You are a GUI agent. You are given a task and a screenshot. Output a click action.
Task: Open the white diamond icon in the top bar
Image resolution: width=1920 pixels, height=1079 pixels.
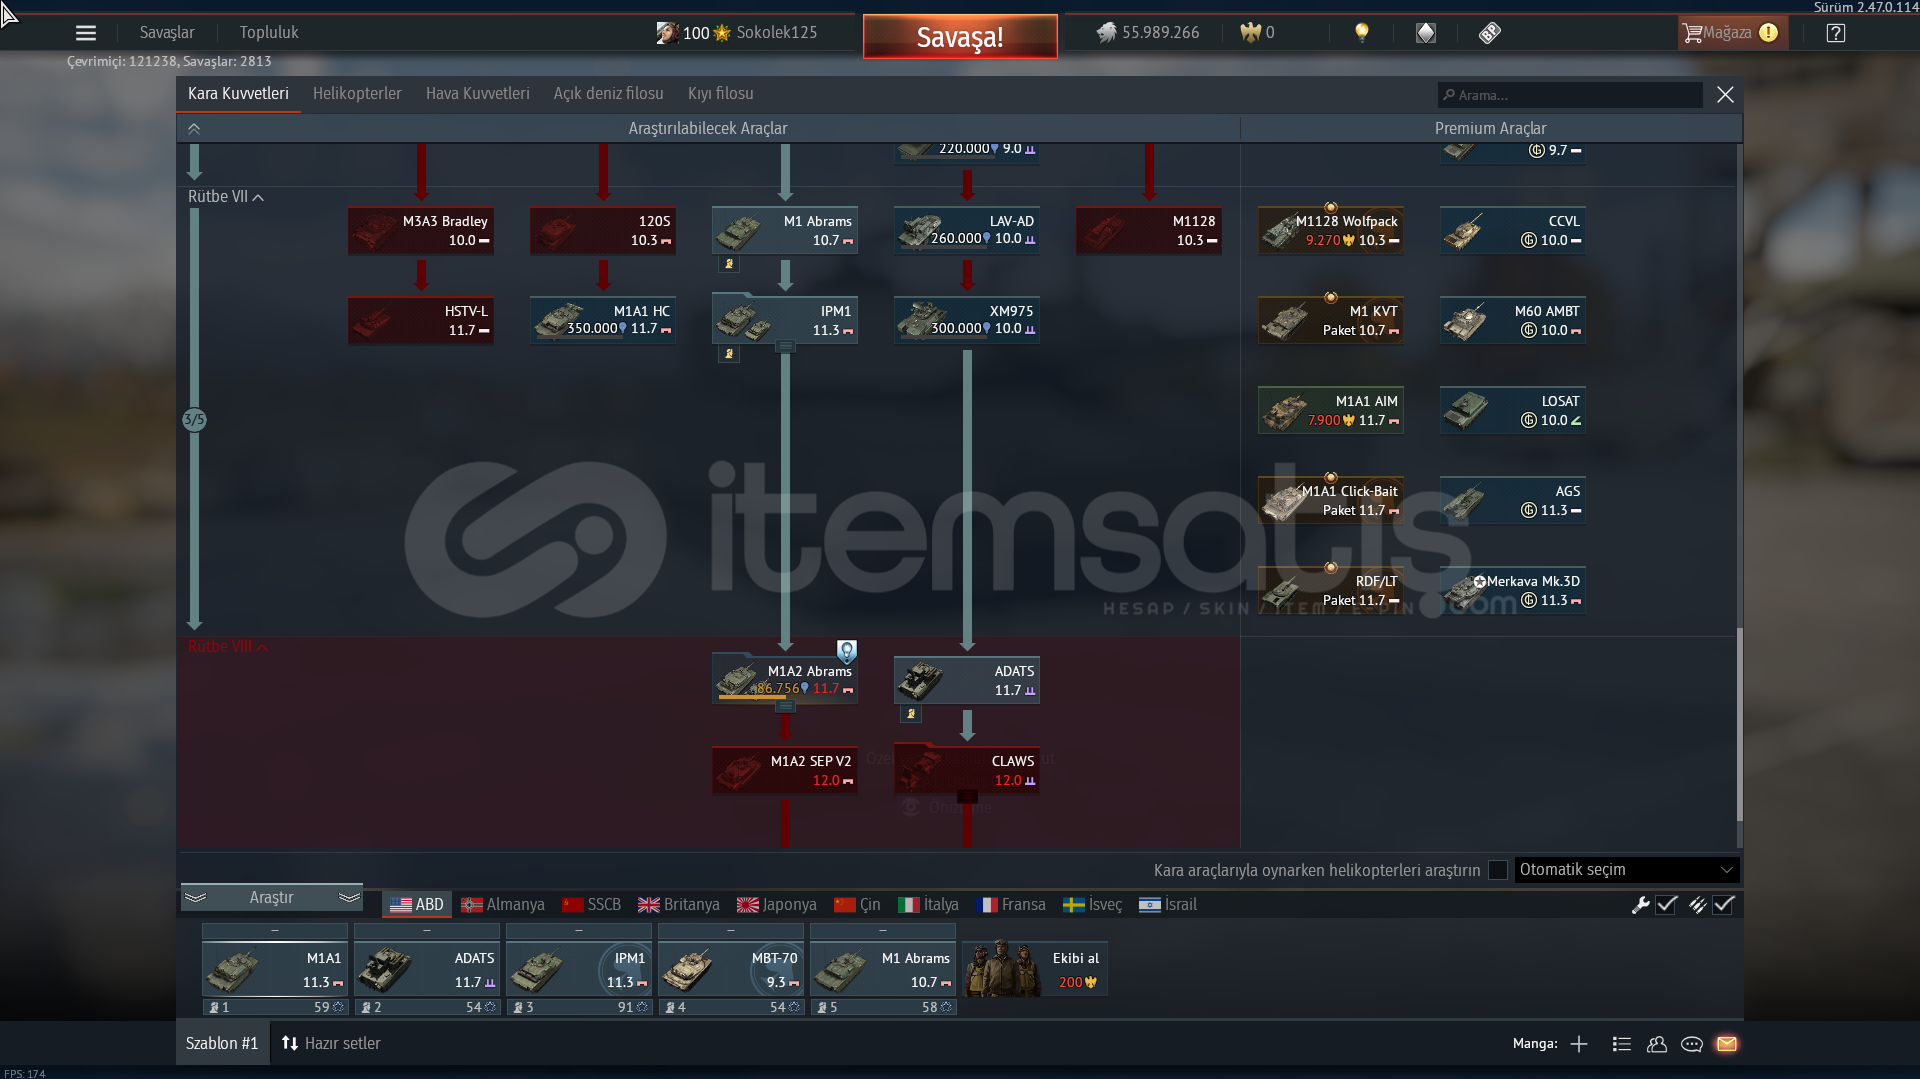pos(1426,33)
